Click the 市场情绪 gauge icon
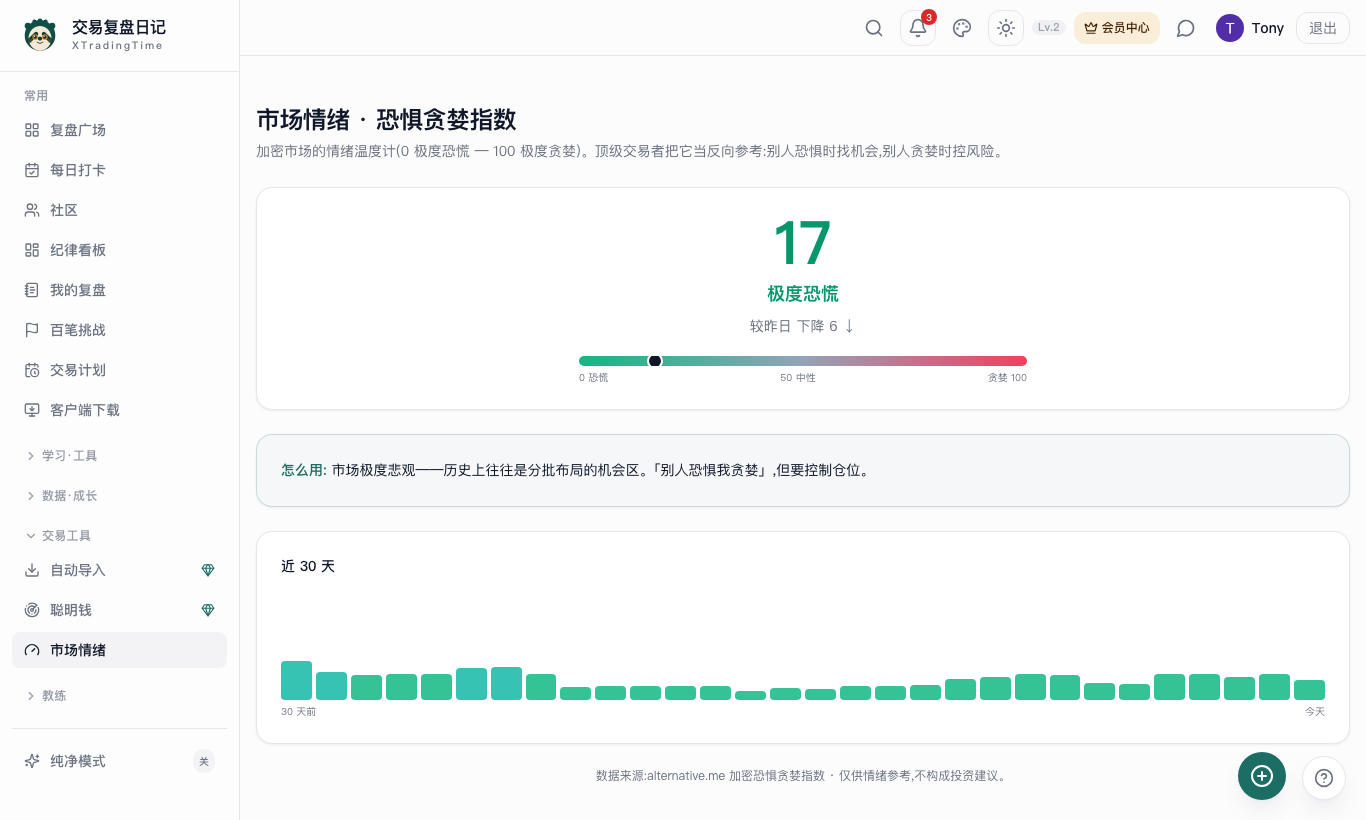1366x820 pixels. (x=32, y=650)
